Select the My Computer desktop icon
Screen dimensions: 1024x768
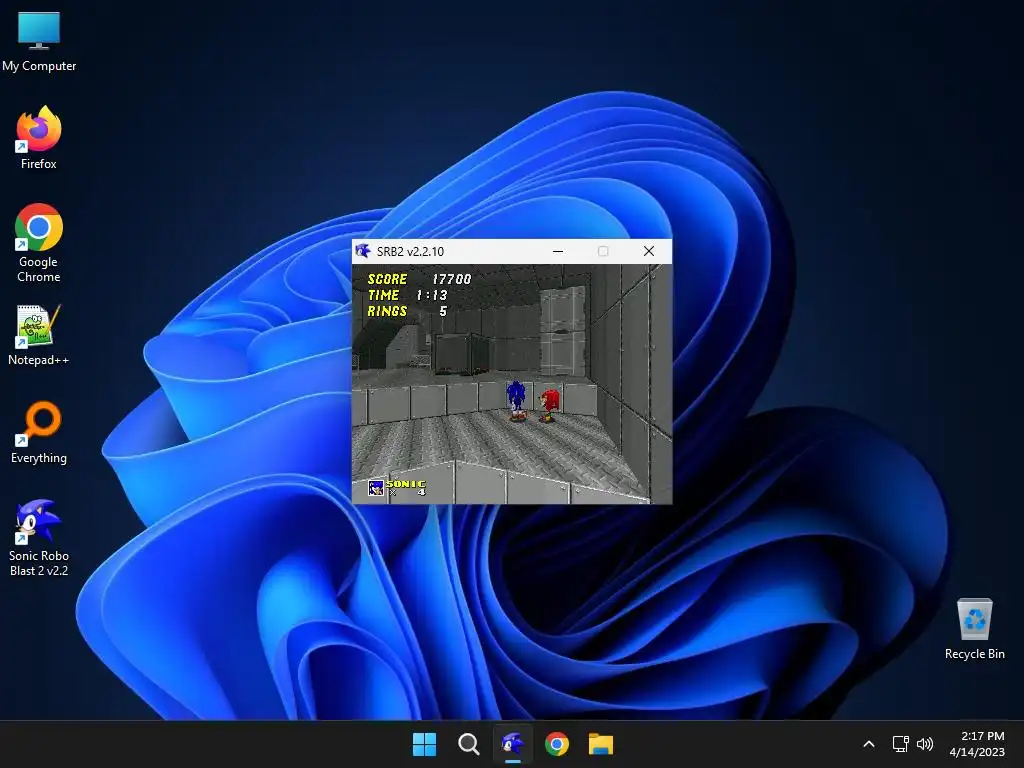(39, 41)
